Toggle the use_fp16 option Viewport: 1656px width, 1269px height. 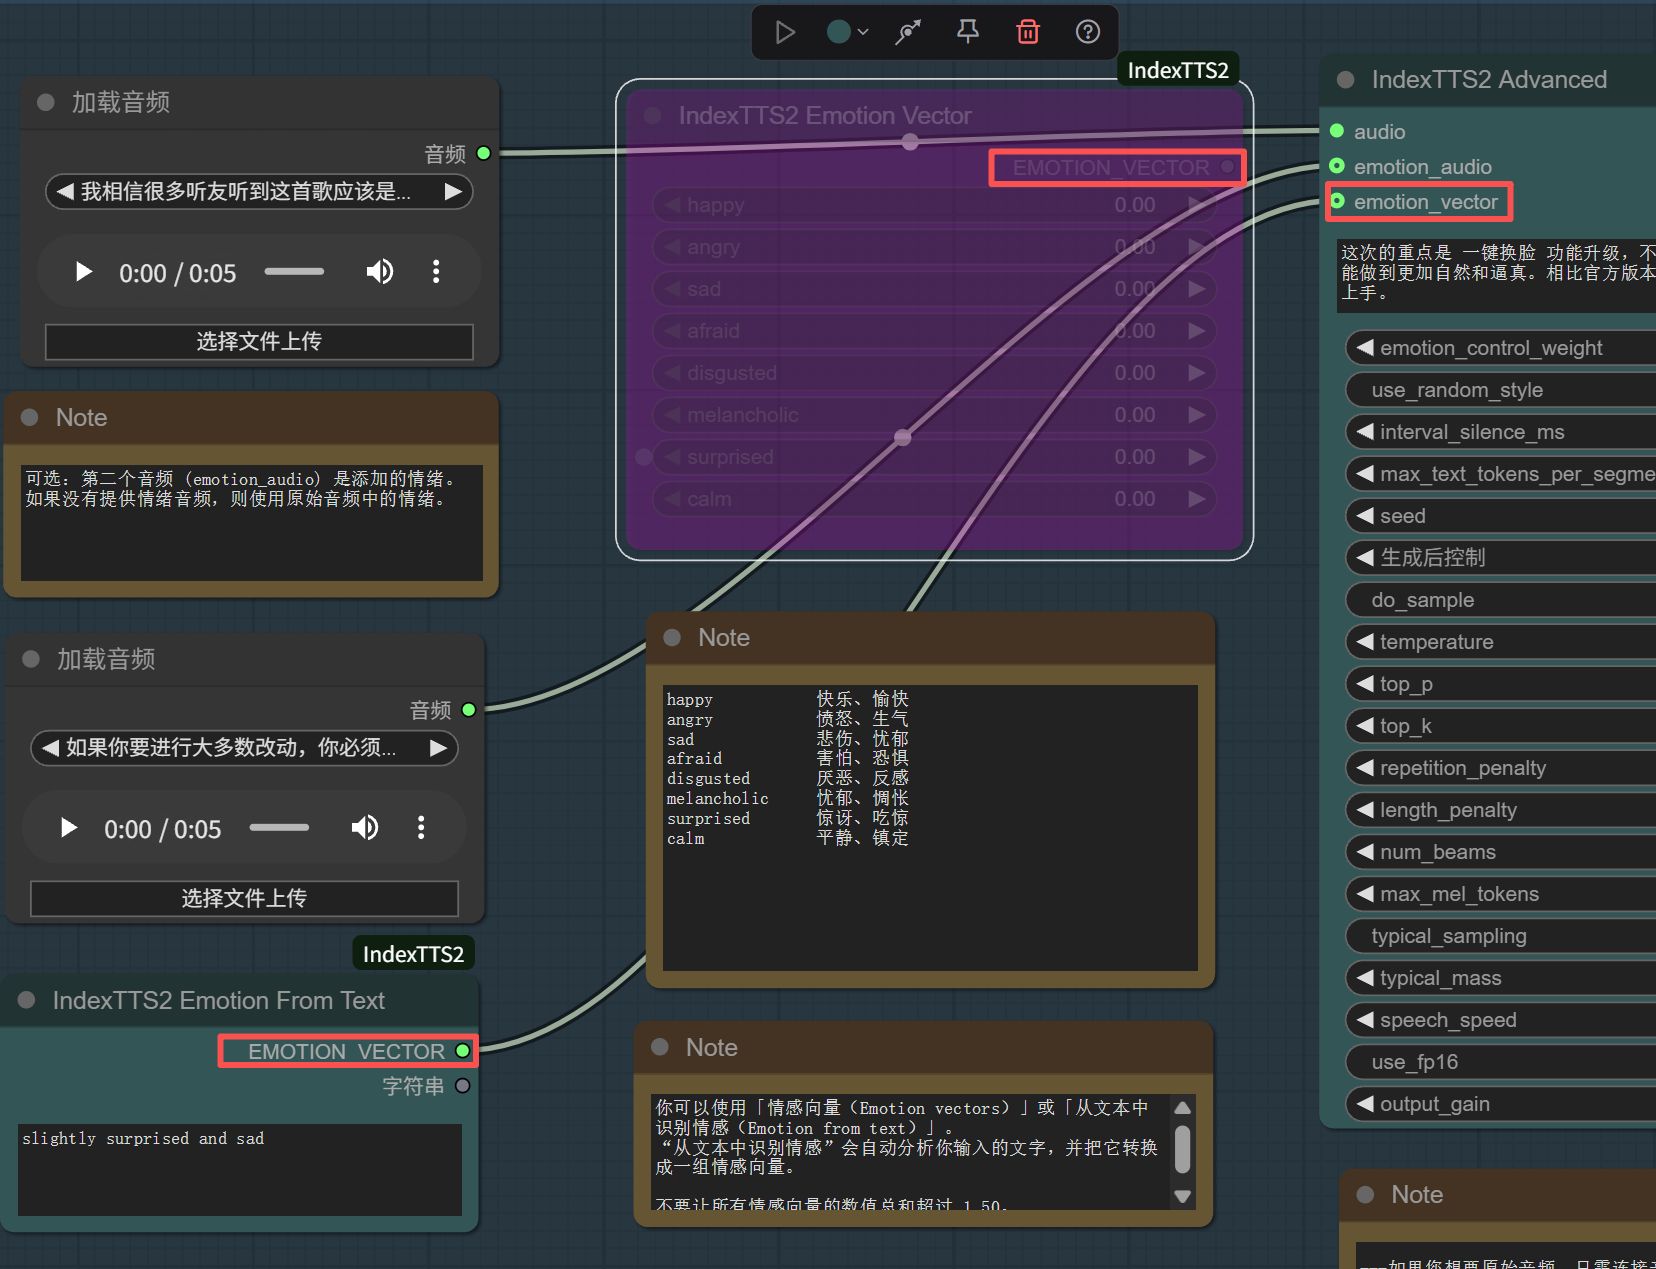(x=1500, y=1062)
